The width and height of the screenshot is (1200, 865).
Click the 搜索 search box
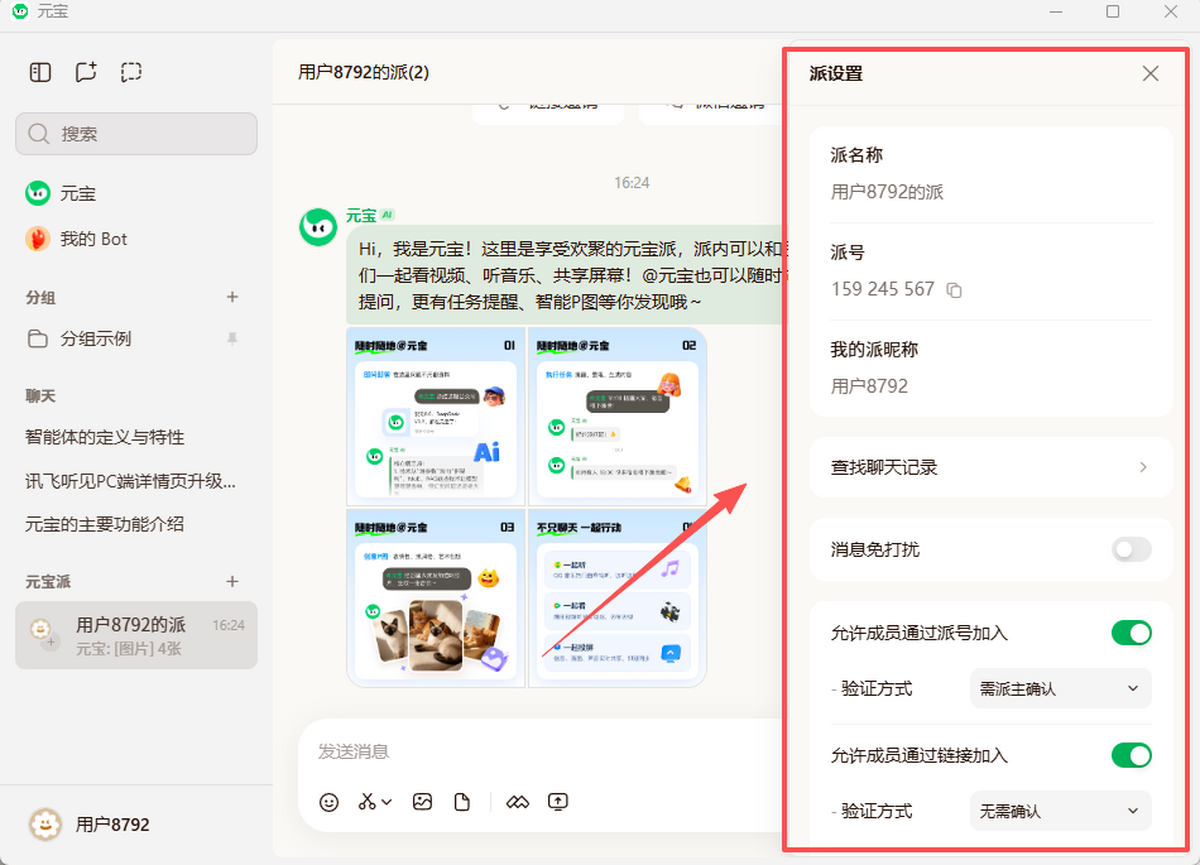(136, 134)
